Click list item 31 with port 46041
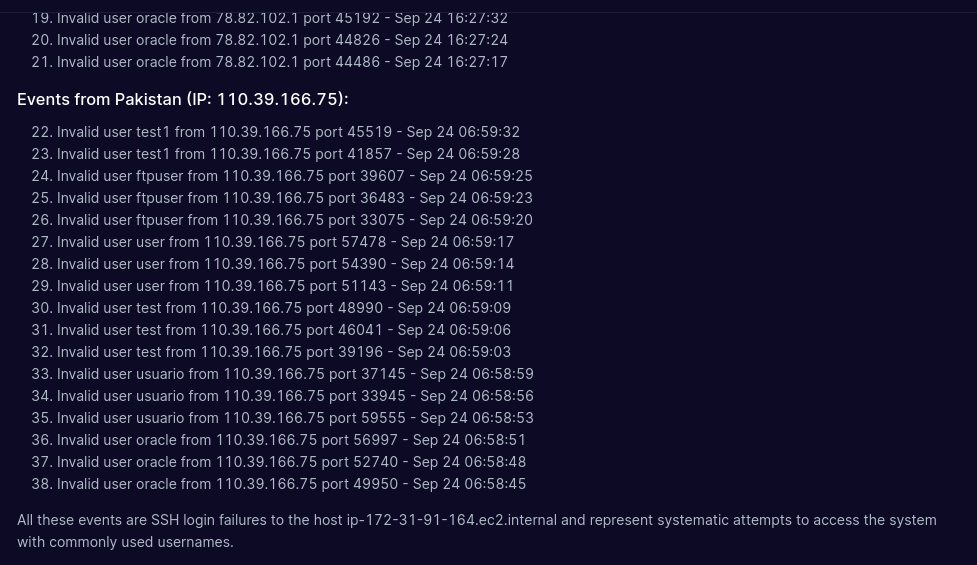Viewport: 977px width, 565px height. 283,329
